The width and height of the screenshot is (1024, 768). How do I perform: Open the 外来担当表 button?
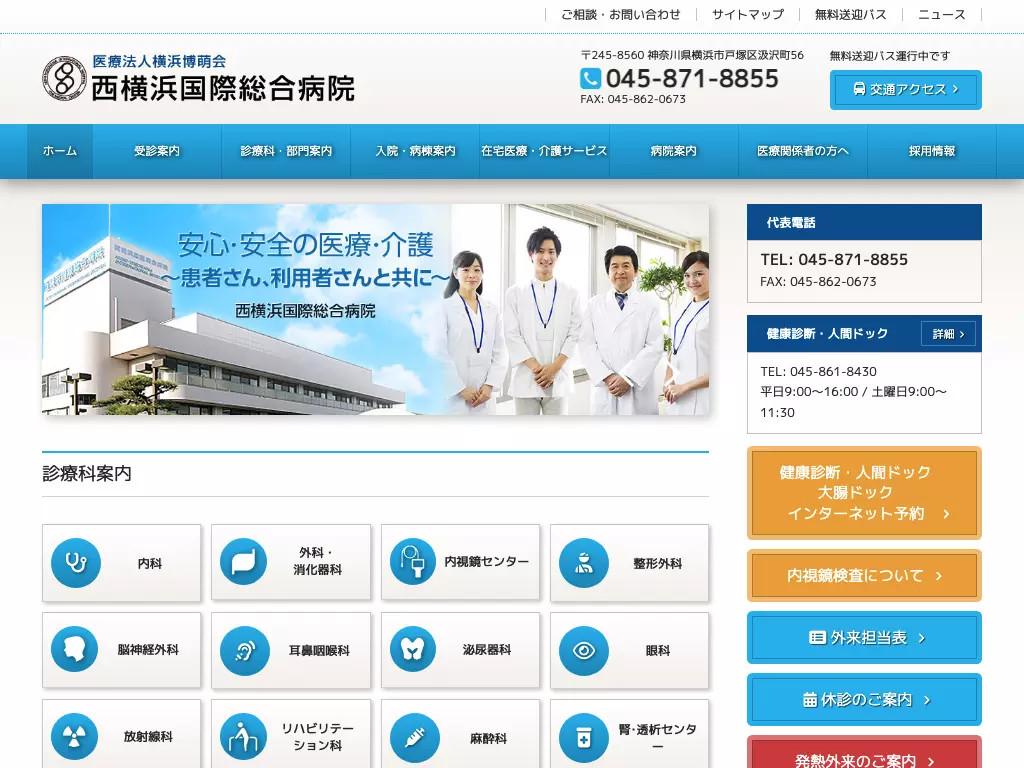point(864,637)
